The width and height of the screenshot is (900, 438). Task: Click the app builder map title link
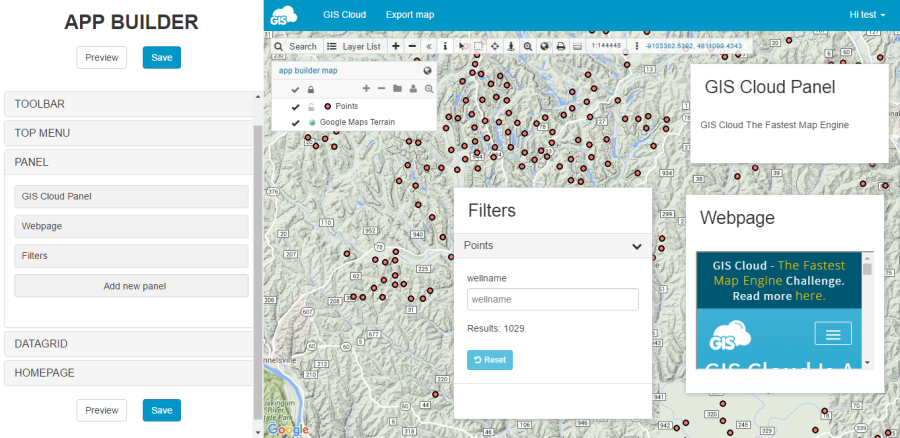[x=308, y=71]
